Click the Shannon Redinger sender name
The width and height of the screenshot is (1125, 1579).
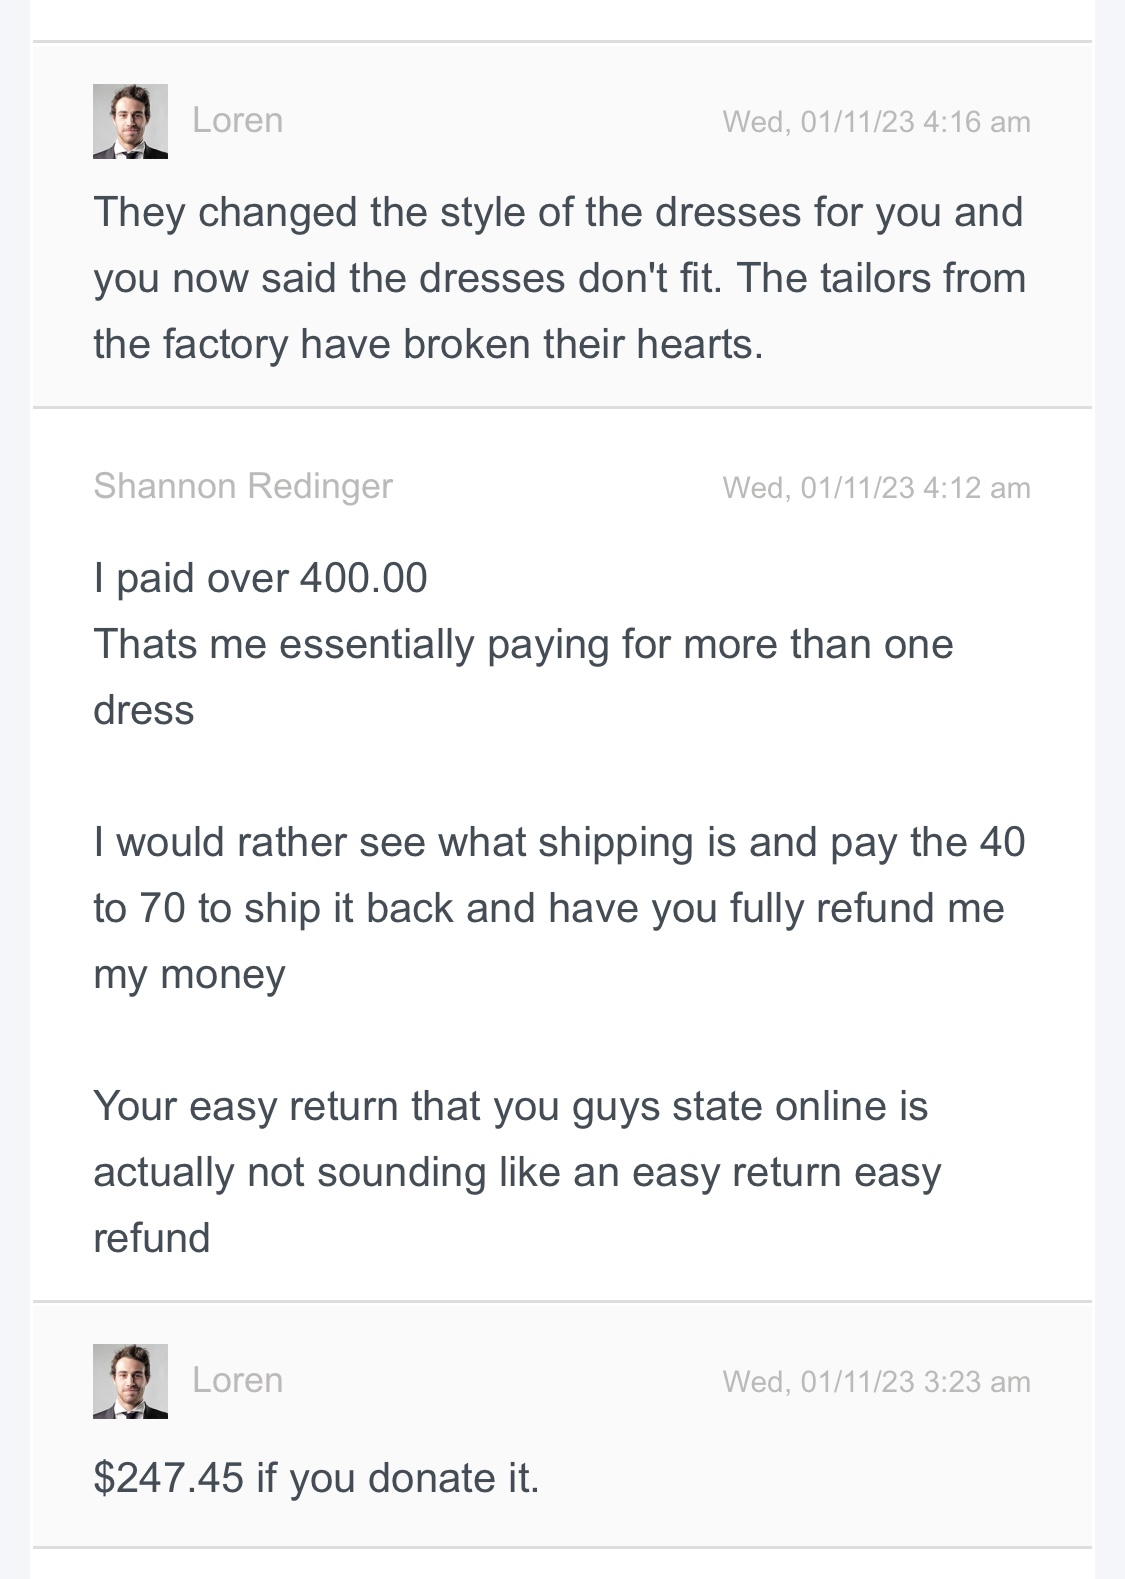pyautogui.click(x=243, y=486)
